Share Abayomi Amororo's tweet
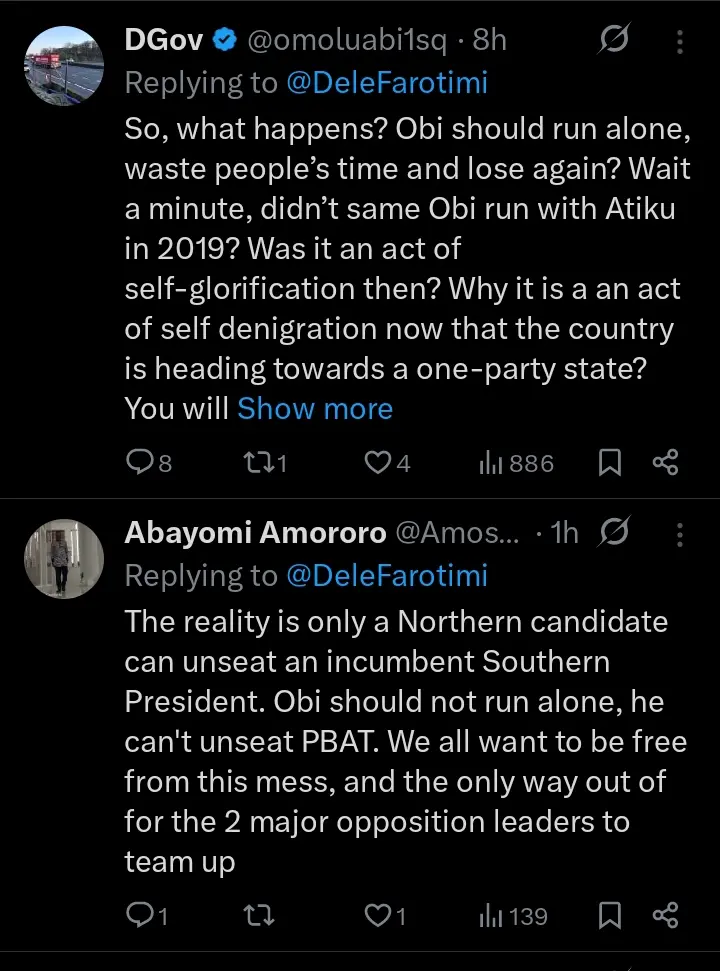Image resolution: width=720 pixels, height=971 pixels. (x=665, y=915)
